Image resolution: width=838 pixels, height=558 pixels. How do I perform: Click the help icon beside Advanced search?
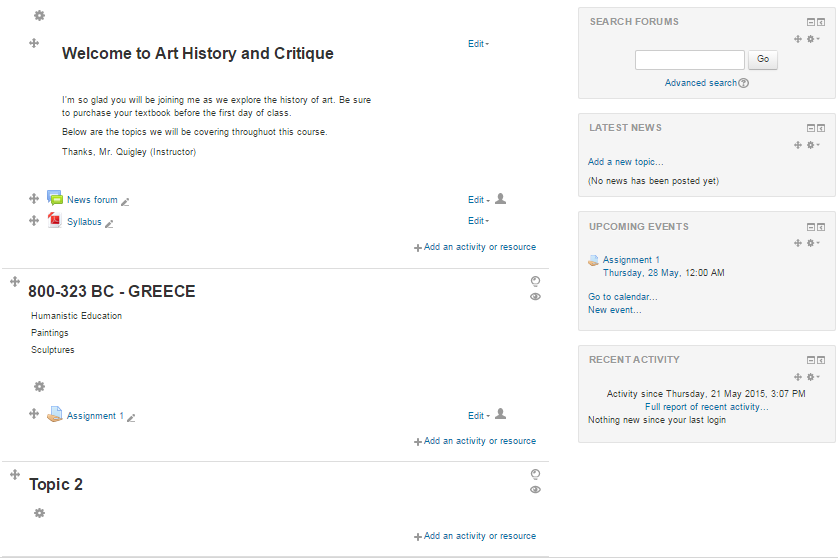[x=744, y=83]
